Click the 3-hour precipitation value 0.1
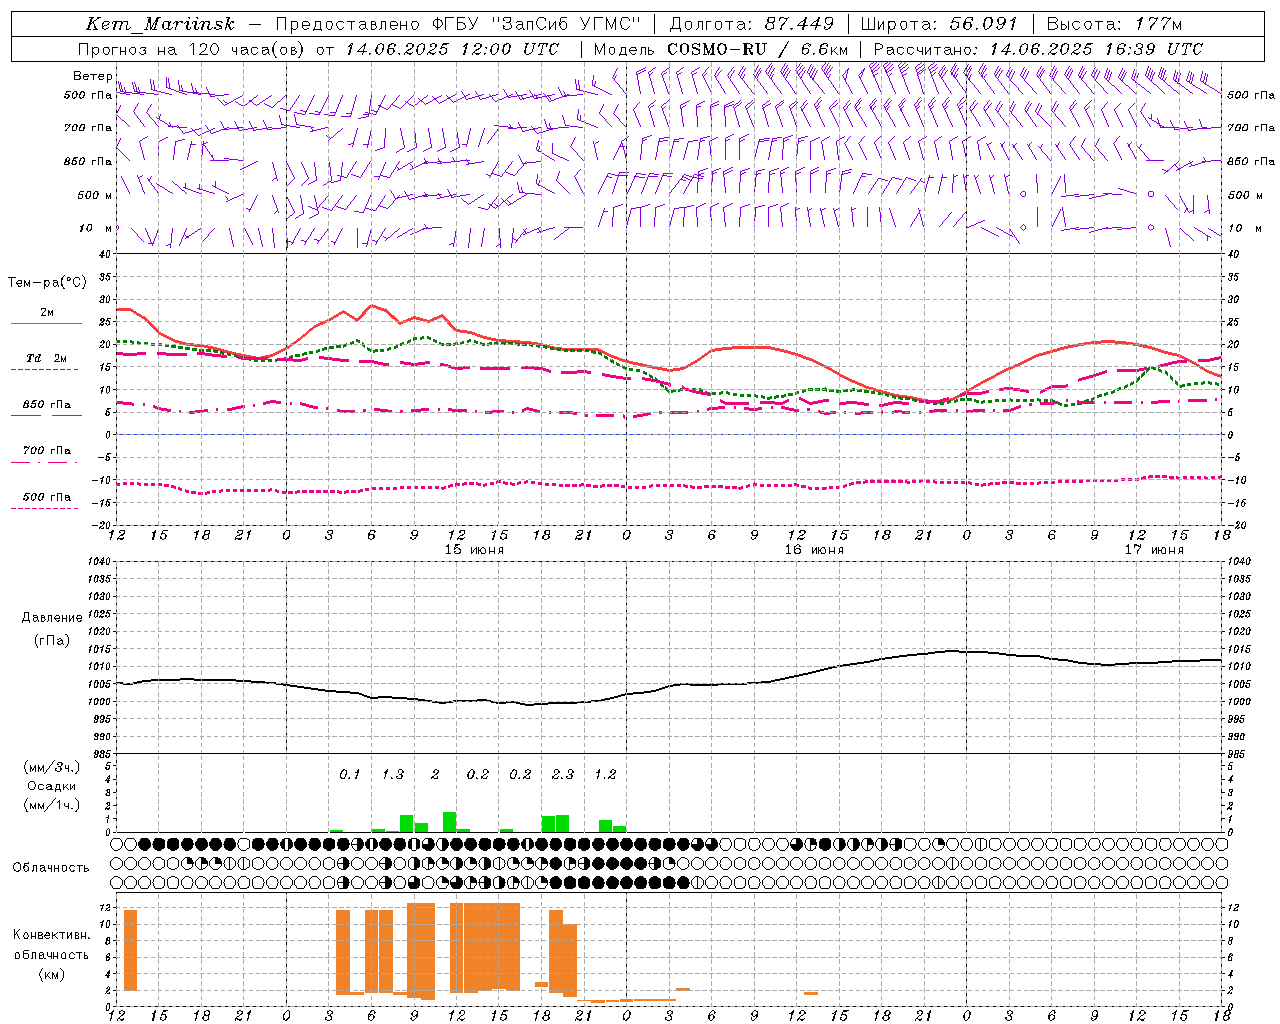Screen dimensions: 1280x1024 [x=349, y=774]
